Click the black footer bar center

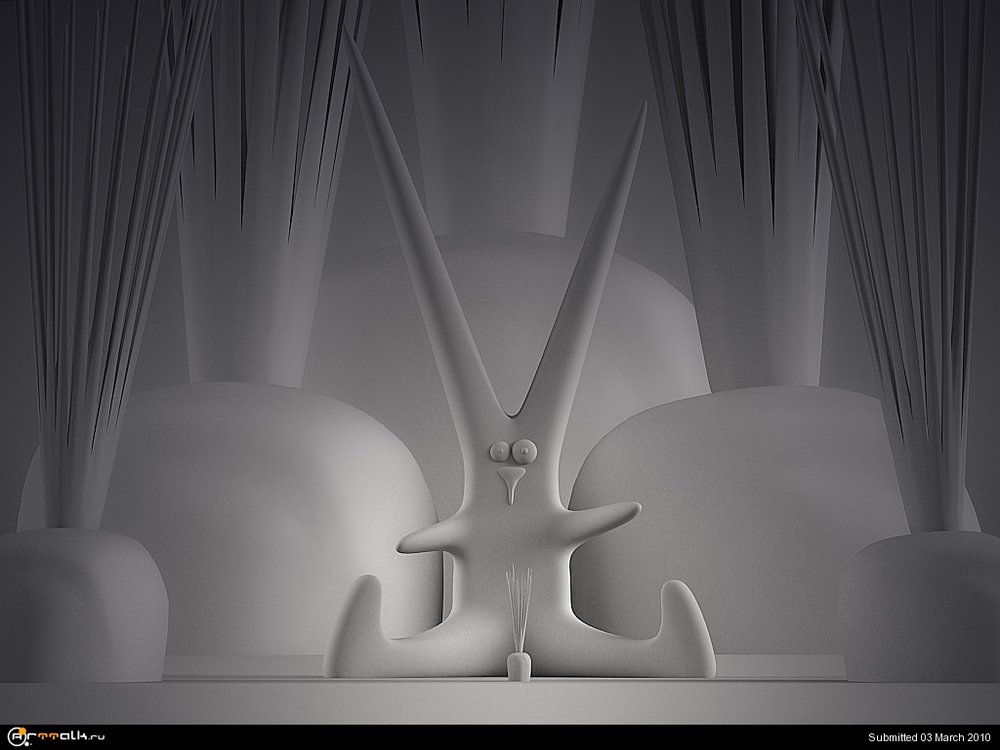tap(500, 737)
